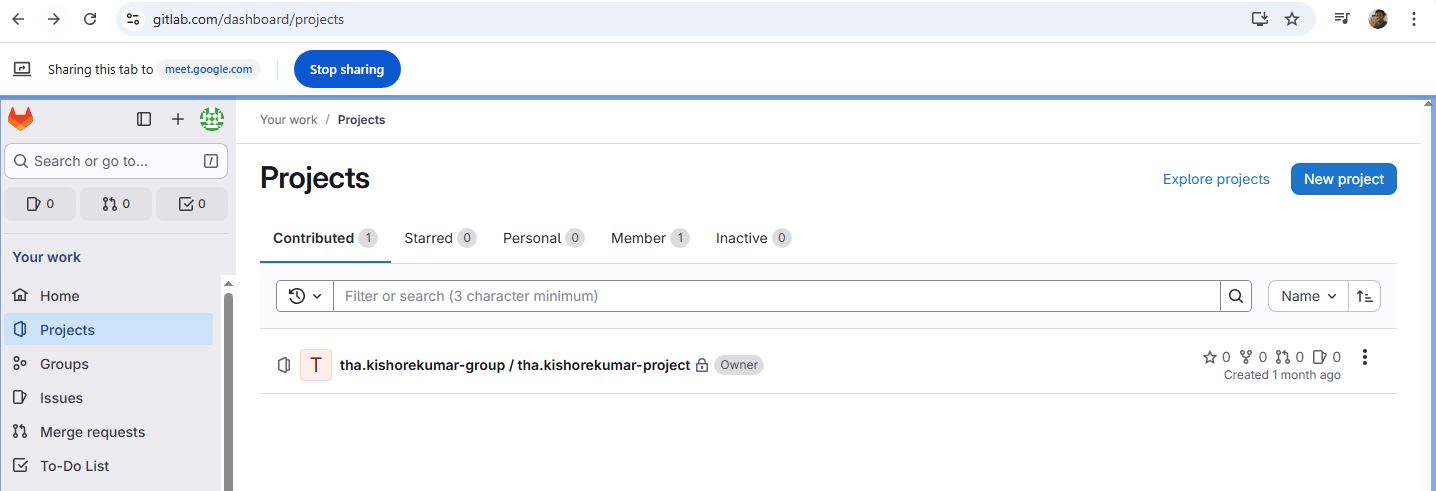This screenshot has width=1436, height=491.
Task: Click the search magnifier button
Action: tap(1236, 296)
